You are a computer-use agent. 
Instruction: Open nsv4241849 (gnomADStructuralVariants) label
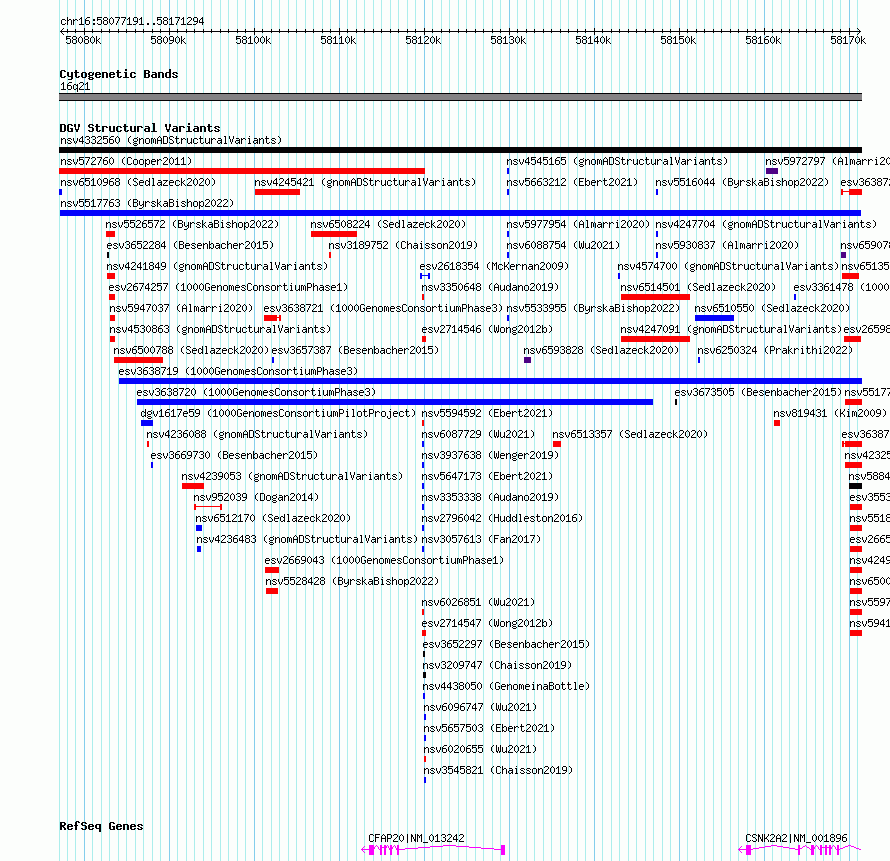coord(217,266)
